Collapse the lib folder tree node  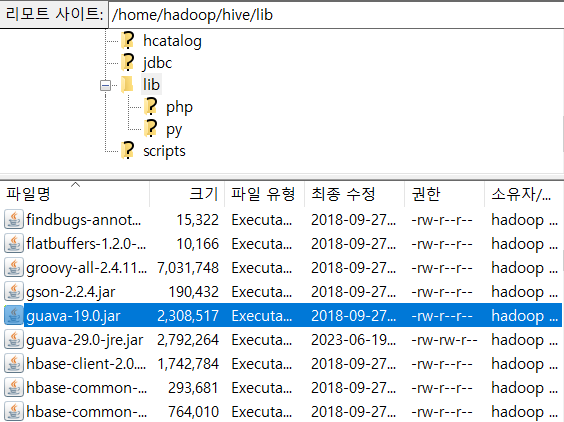tap(105, 86)
